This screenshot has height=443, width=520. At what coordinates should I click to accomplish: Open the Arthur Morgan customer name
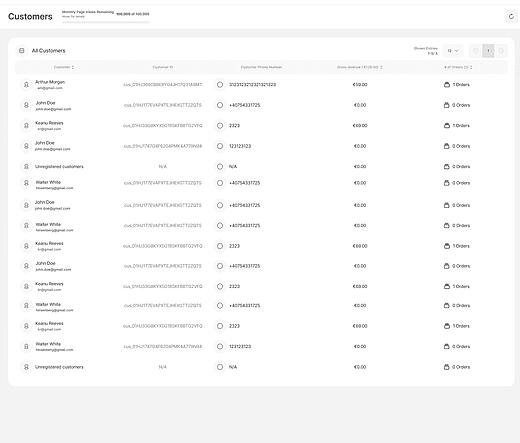tap(50, 82)
